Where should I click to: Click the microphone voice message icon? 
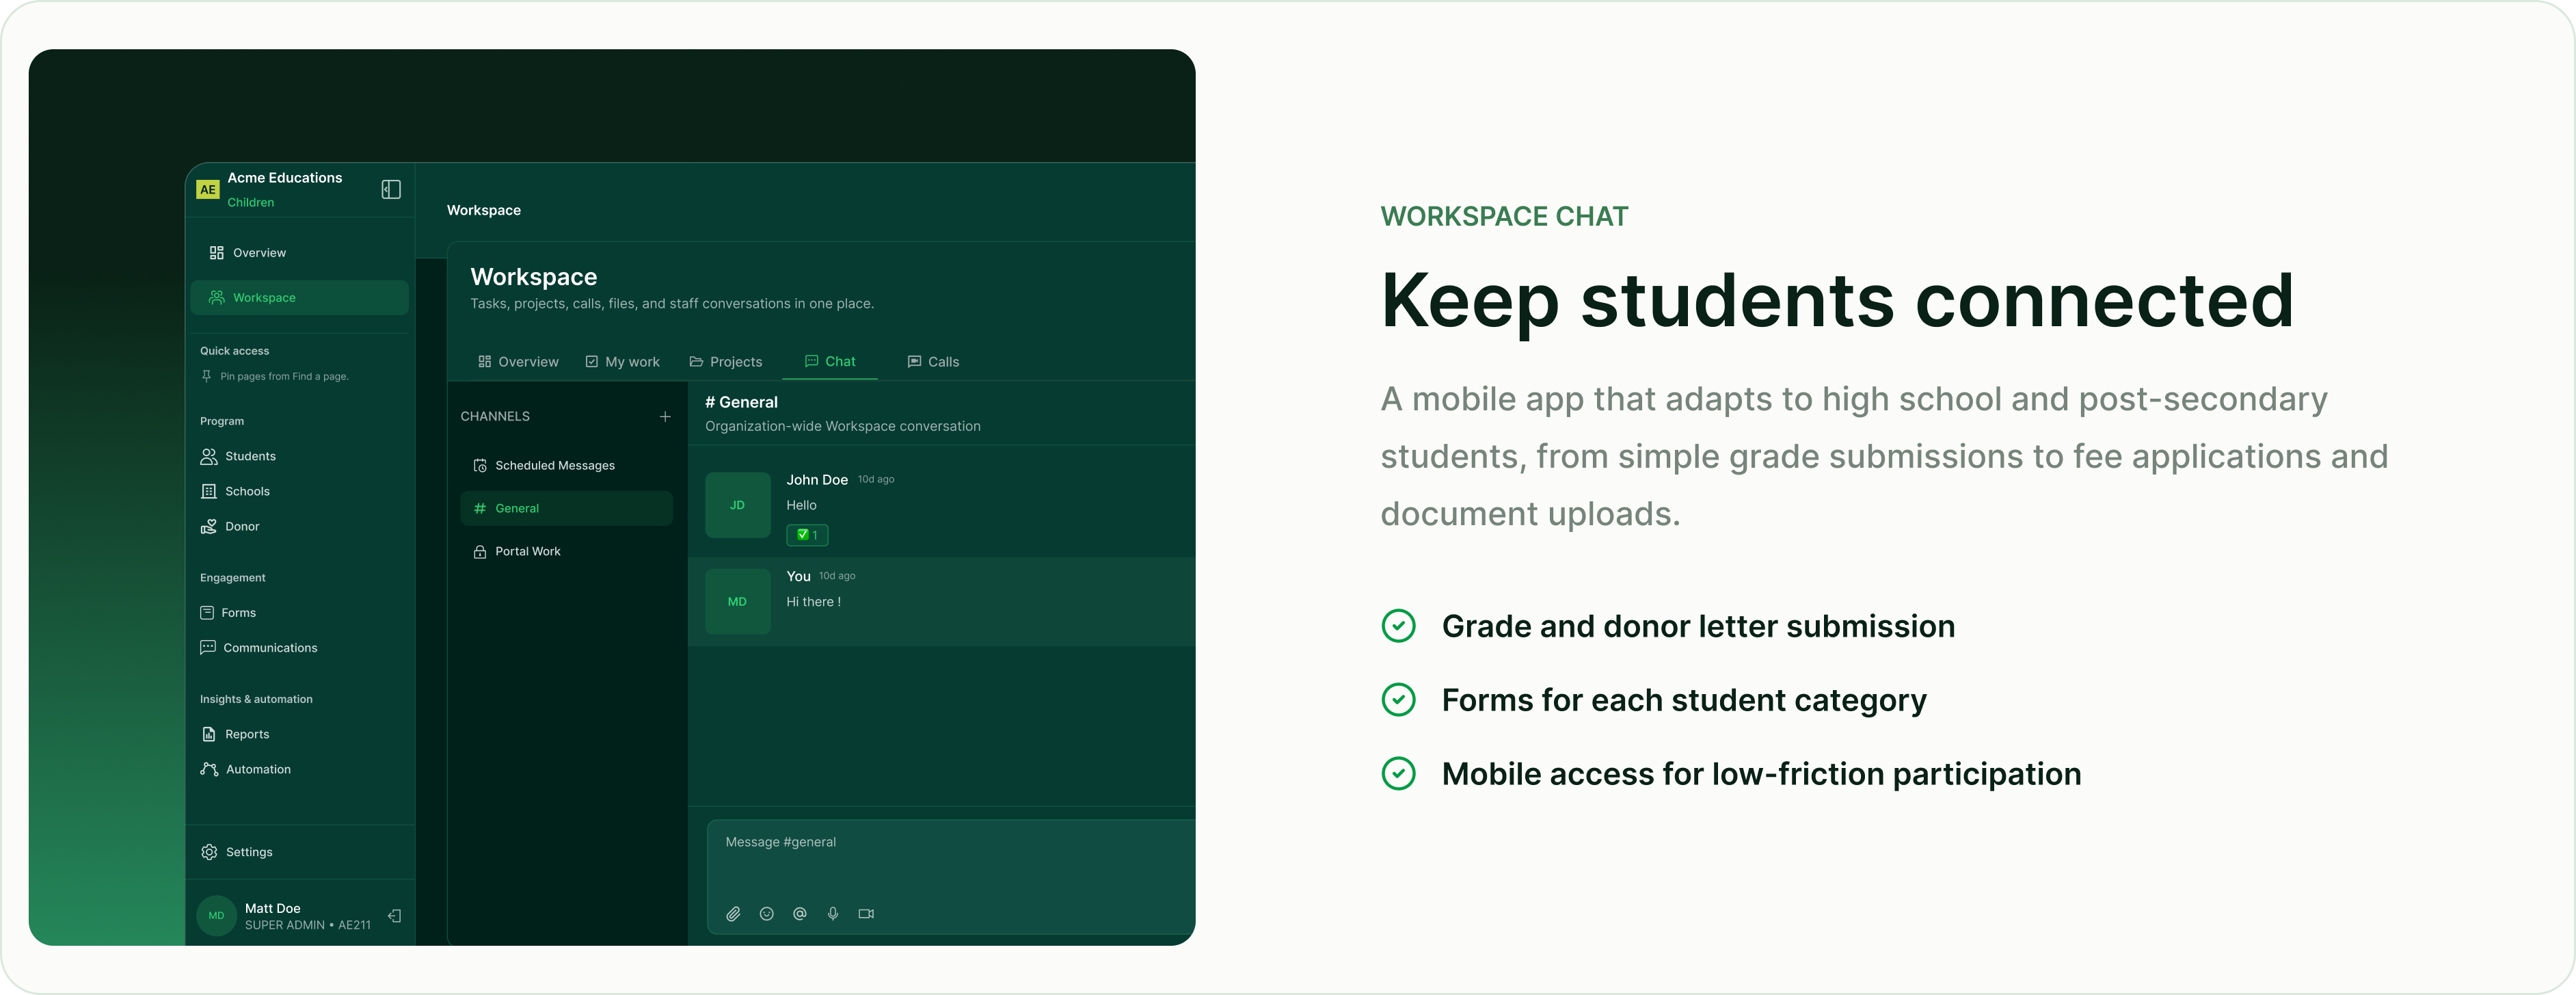(833, 914)
